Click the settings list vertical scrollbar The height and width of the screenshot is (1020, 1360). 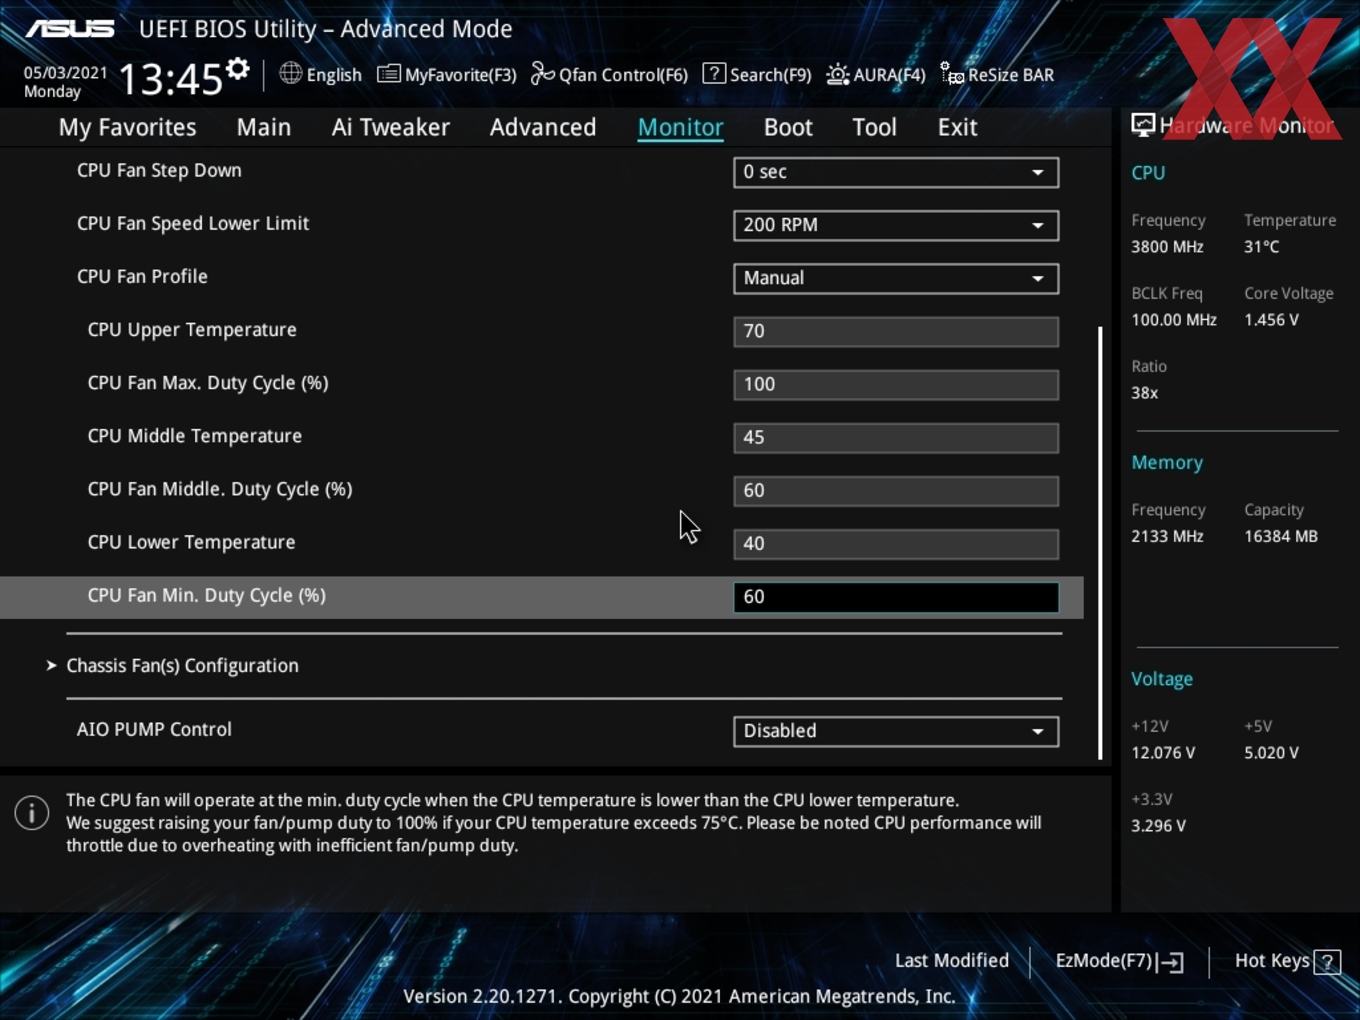click(x=1100, y=542)
